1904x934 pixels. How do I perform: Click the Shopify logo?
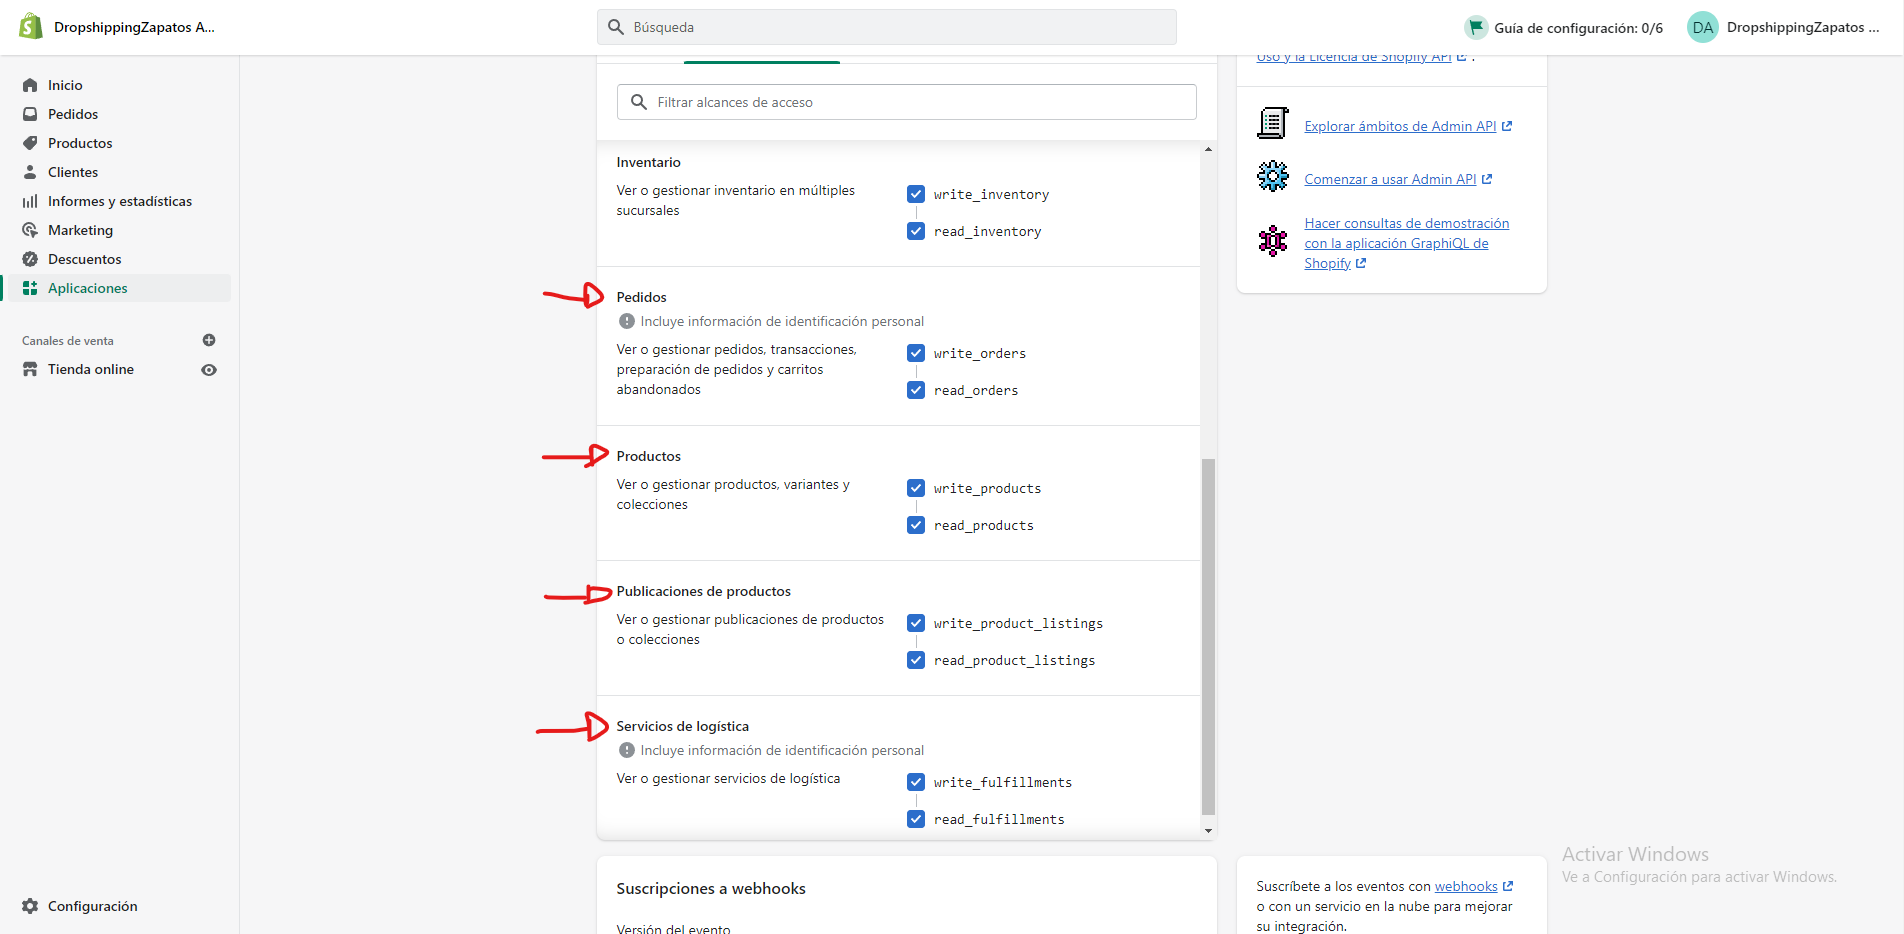pyautogui.click(x=30, y=26)
